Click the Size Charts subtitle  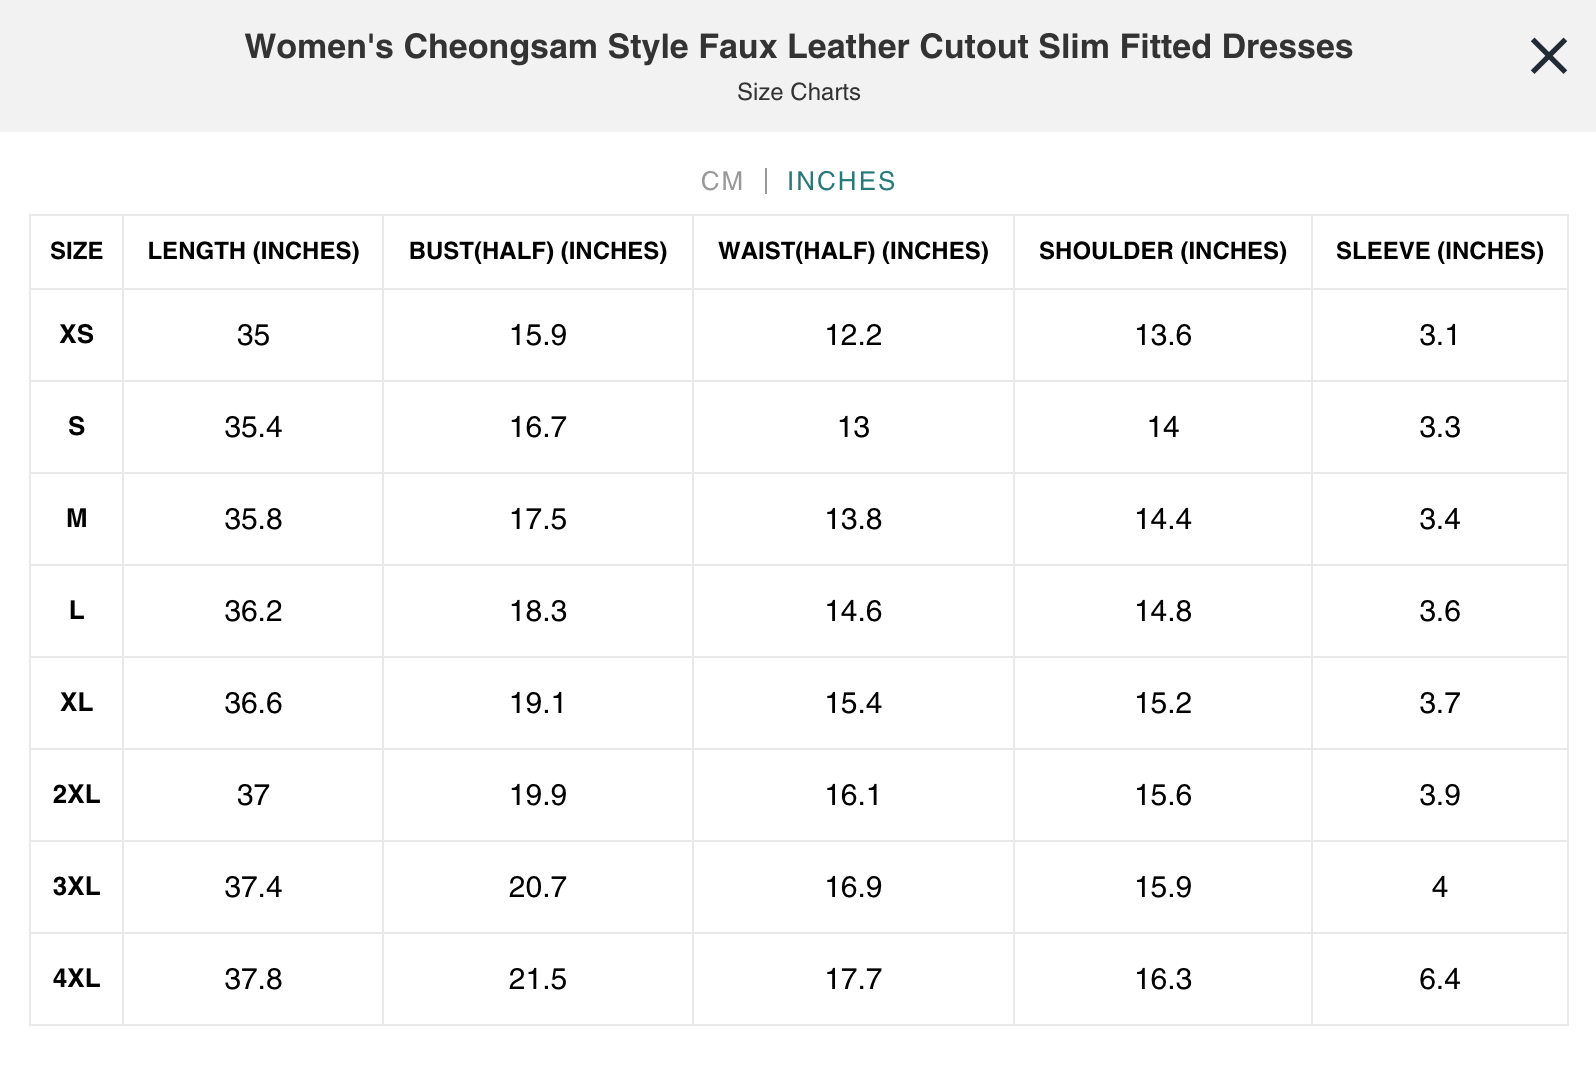tap(797, 92)
